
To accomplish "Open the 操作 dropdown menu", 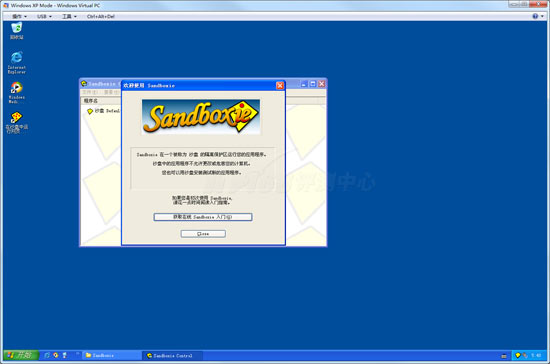I will (x=20, y=16).
